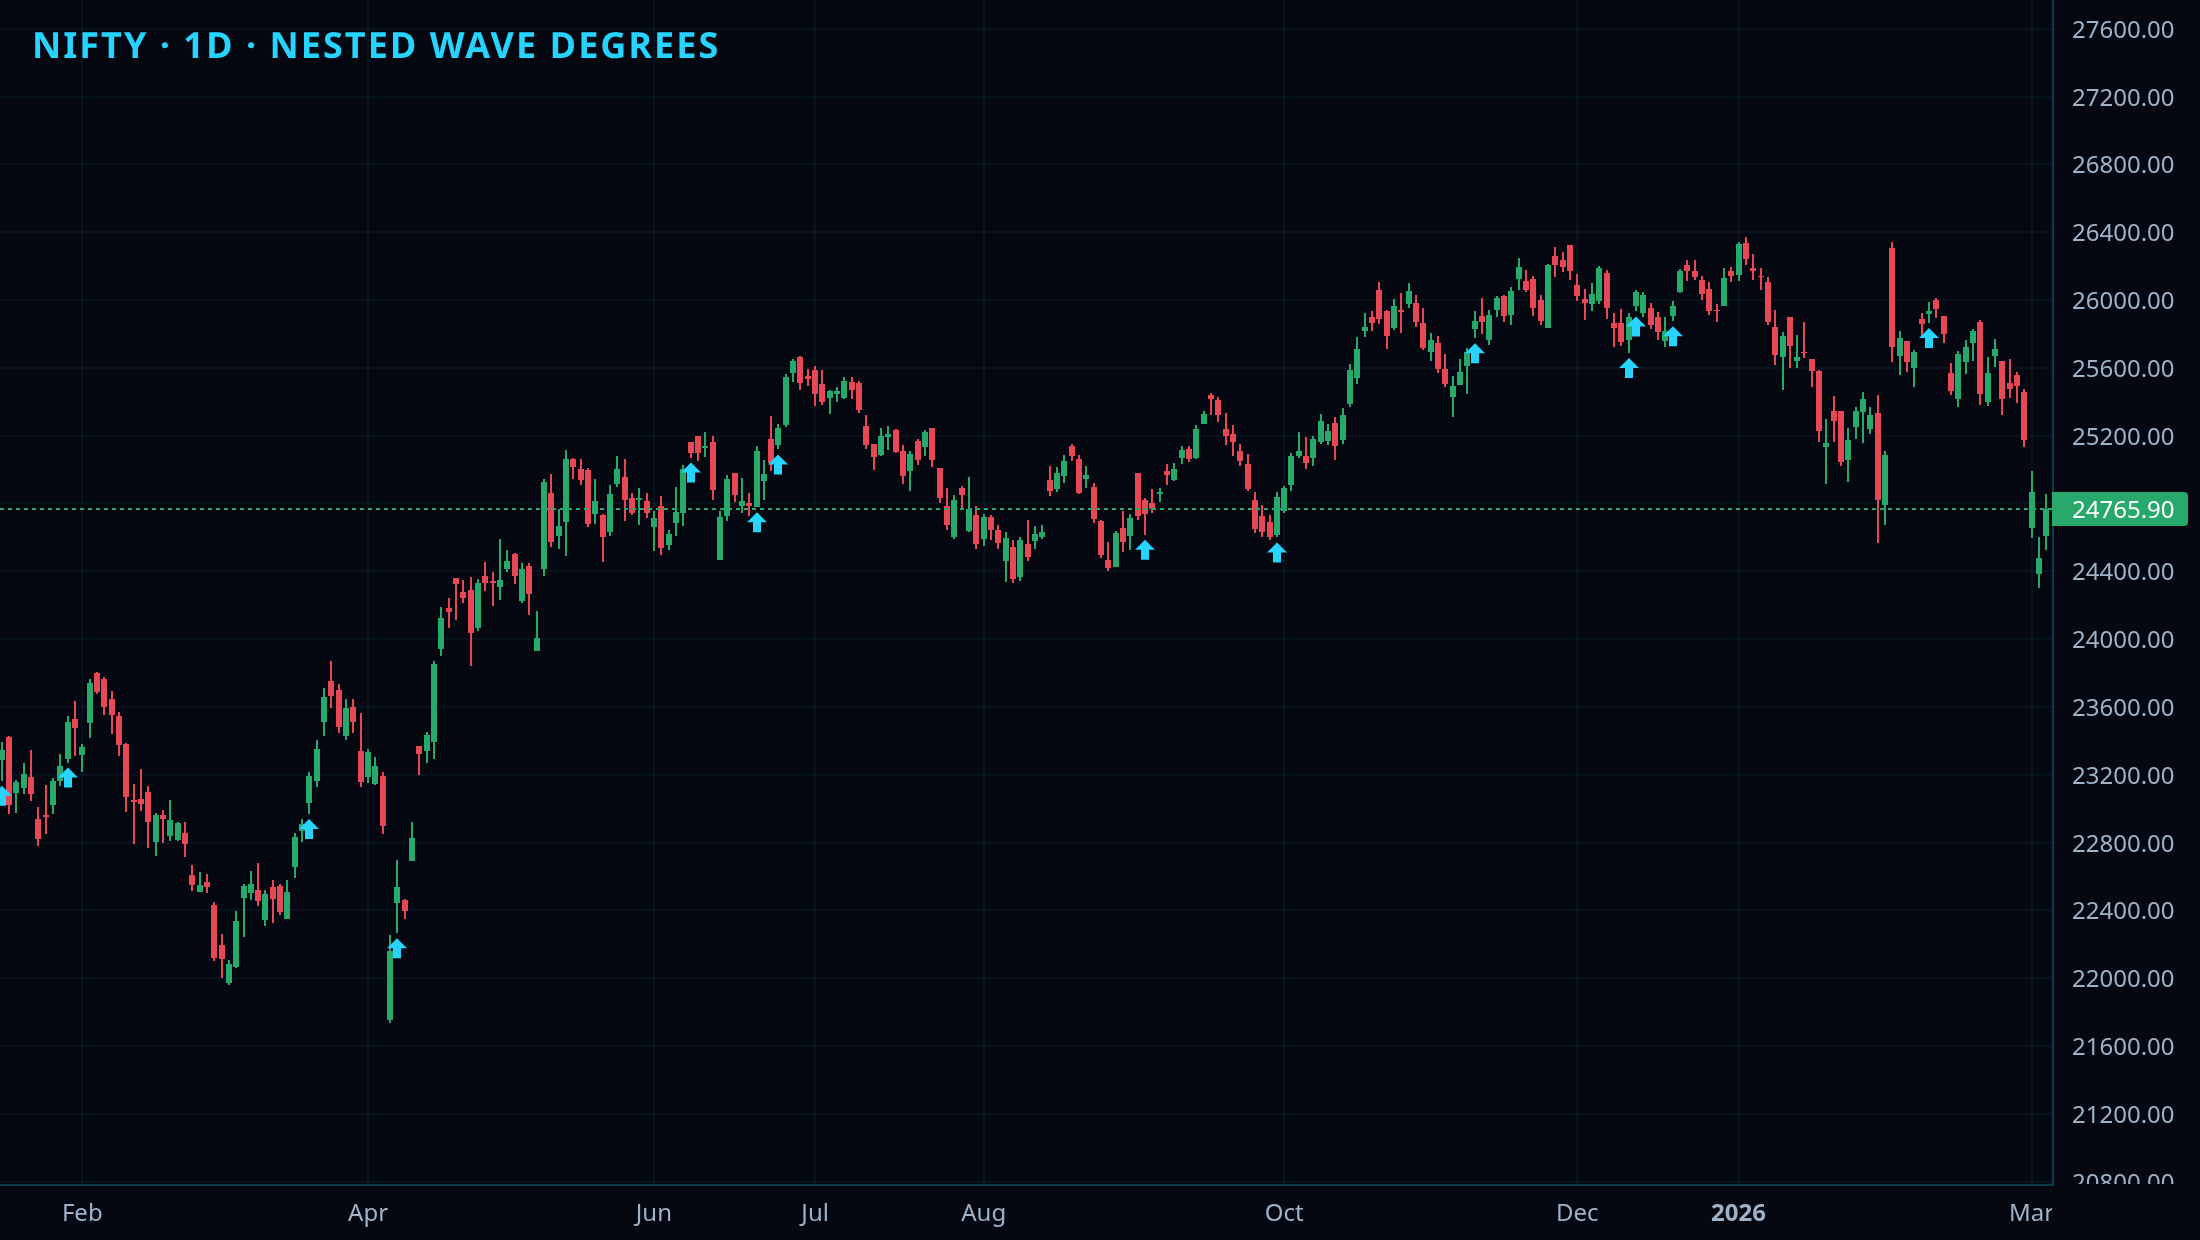
Task: Click the 21200.00 price axis label
Action: pyautogui.click(x=2122, y=1115)
